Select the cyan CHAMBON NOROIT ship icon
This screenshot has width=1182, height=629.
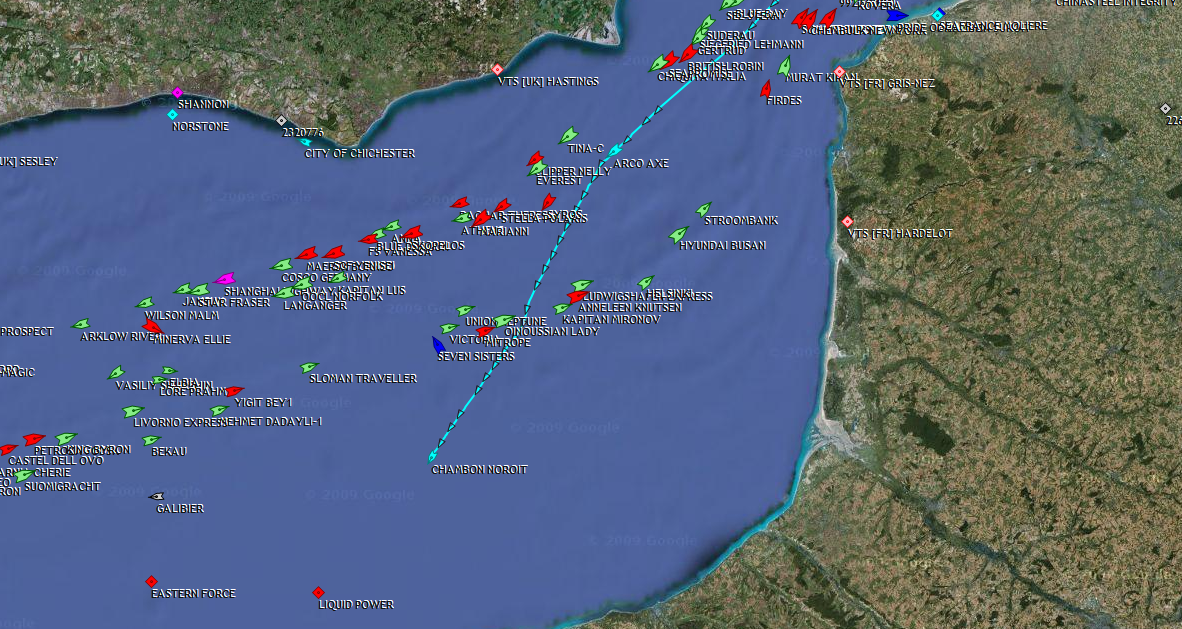pyautogui.click(x=434, y=457)
